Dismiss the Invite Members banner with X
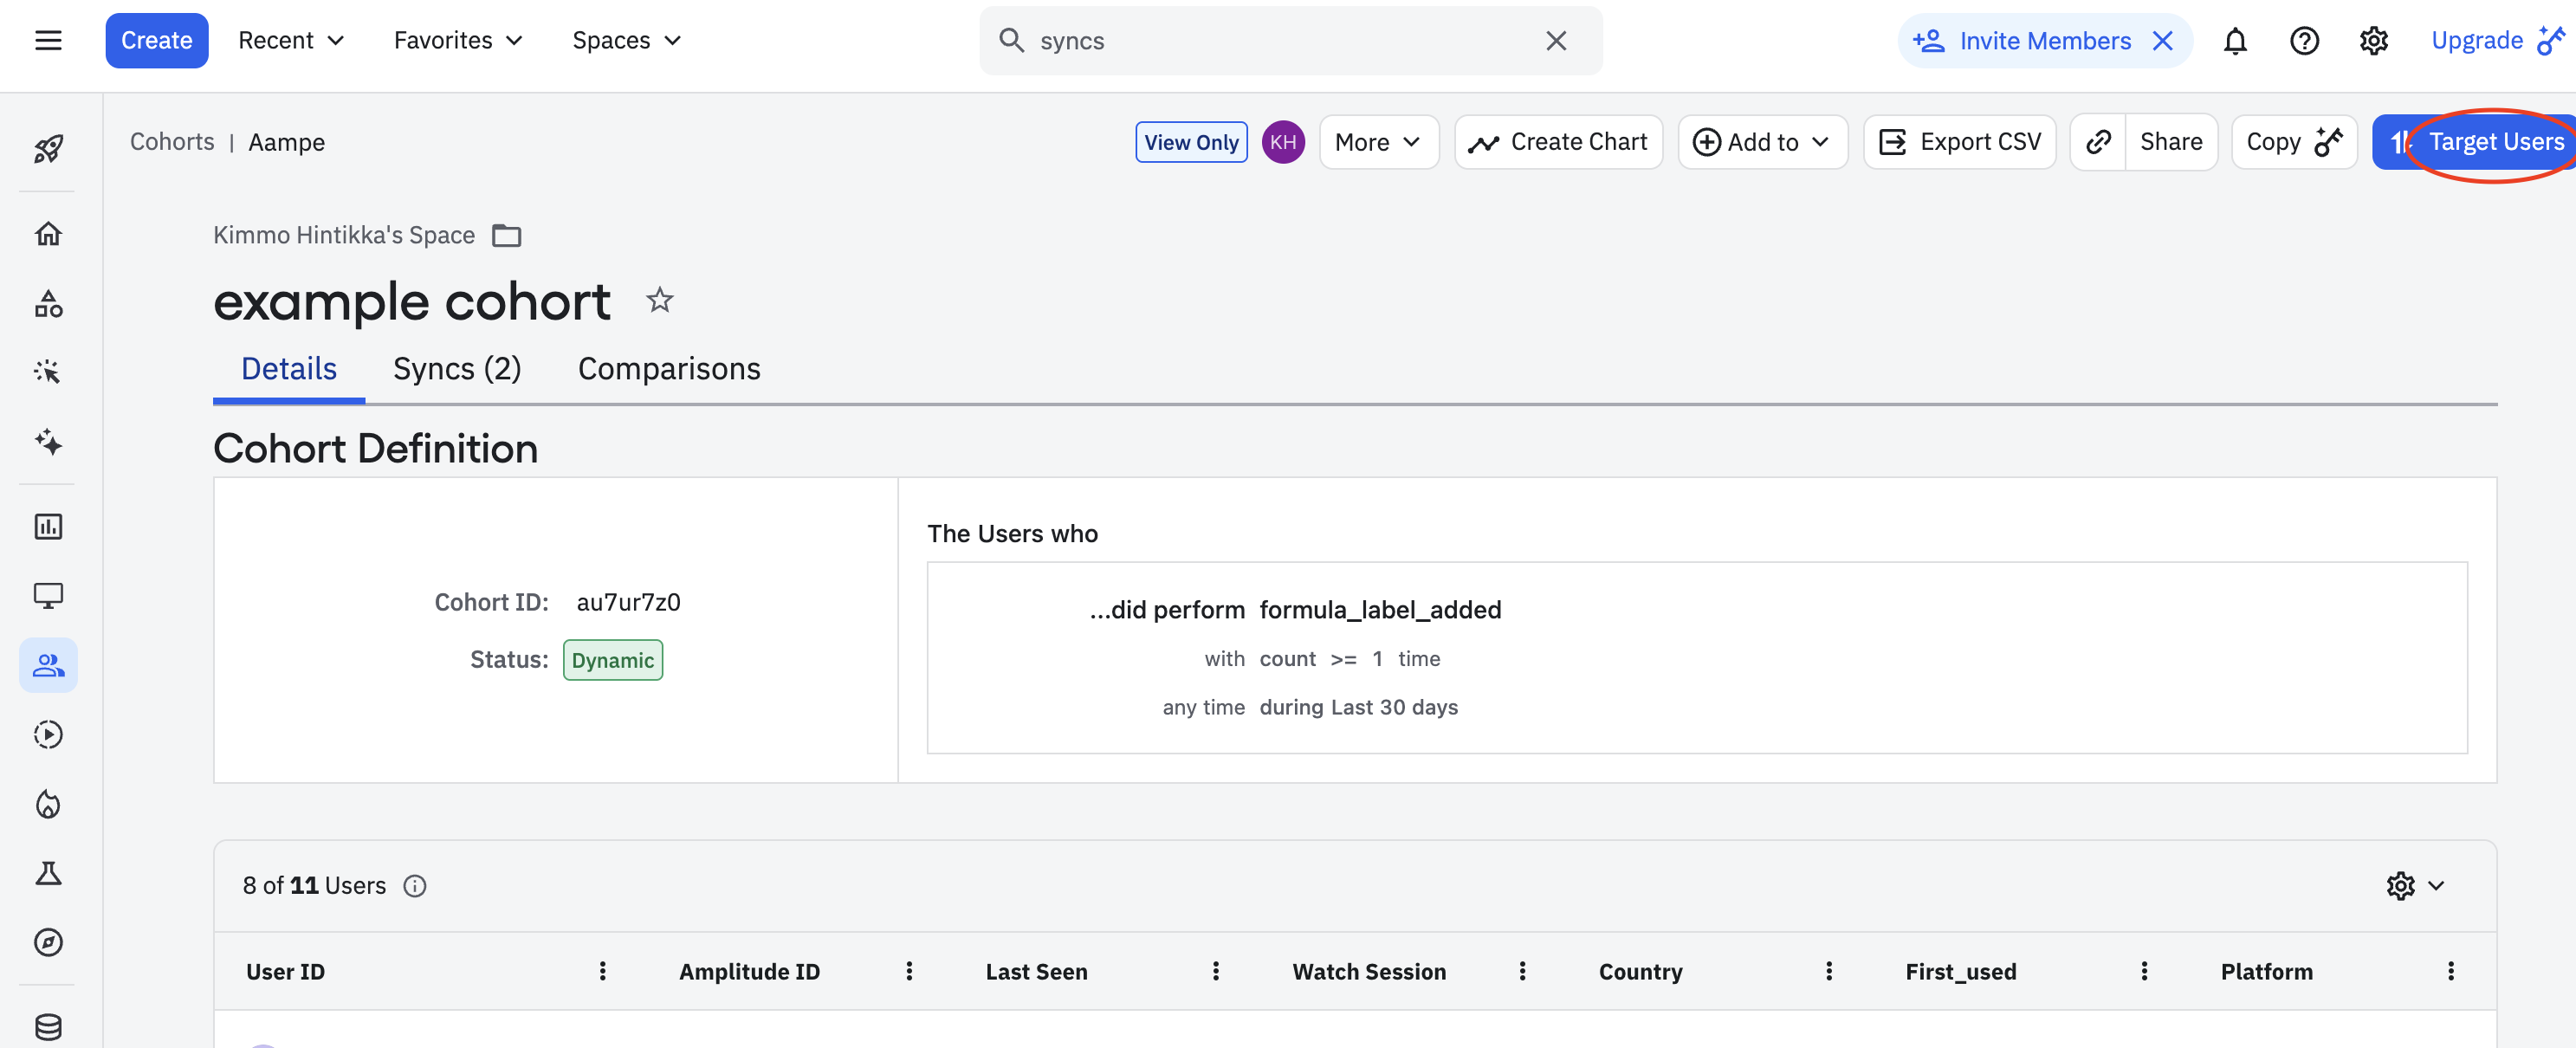Image resolution: width=2576 pixels, height=1048 pixels. click(2163, 41)
